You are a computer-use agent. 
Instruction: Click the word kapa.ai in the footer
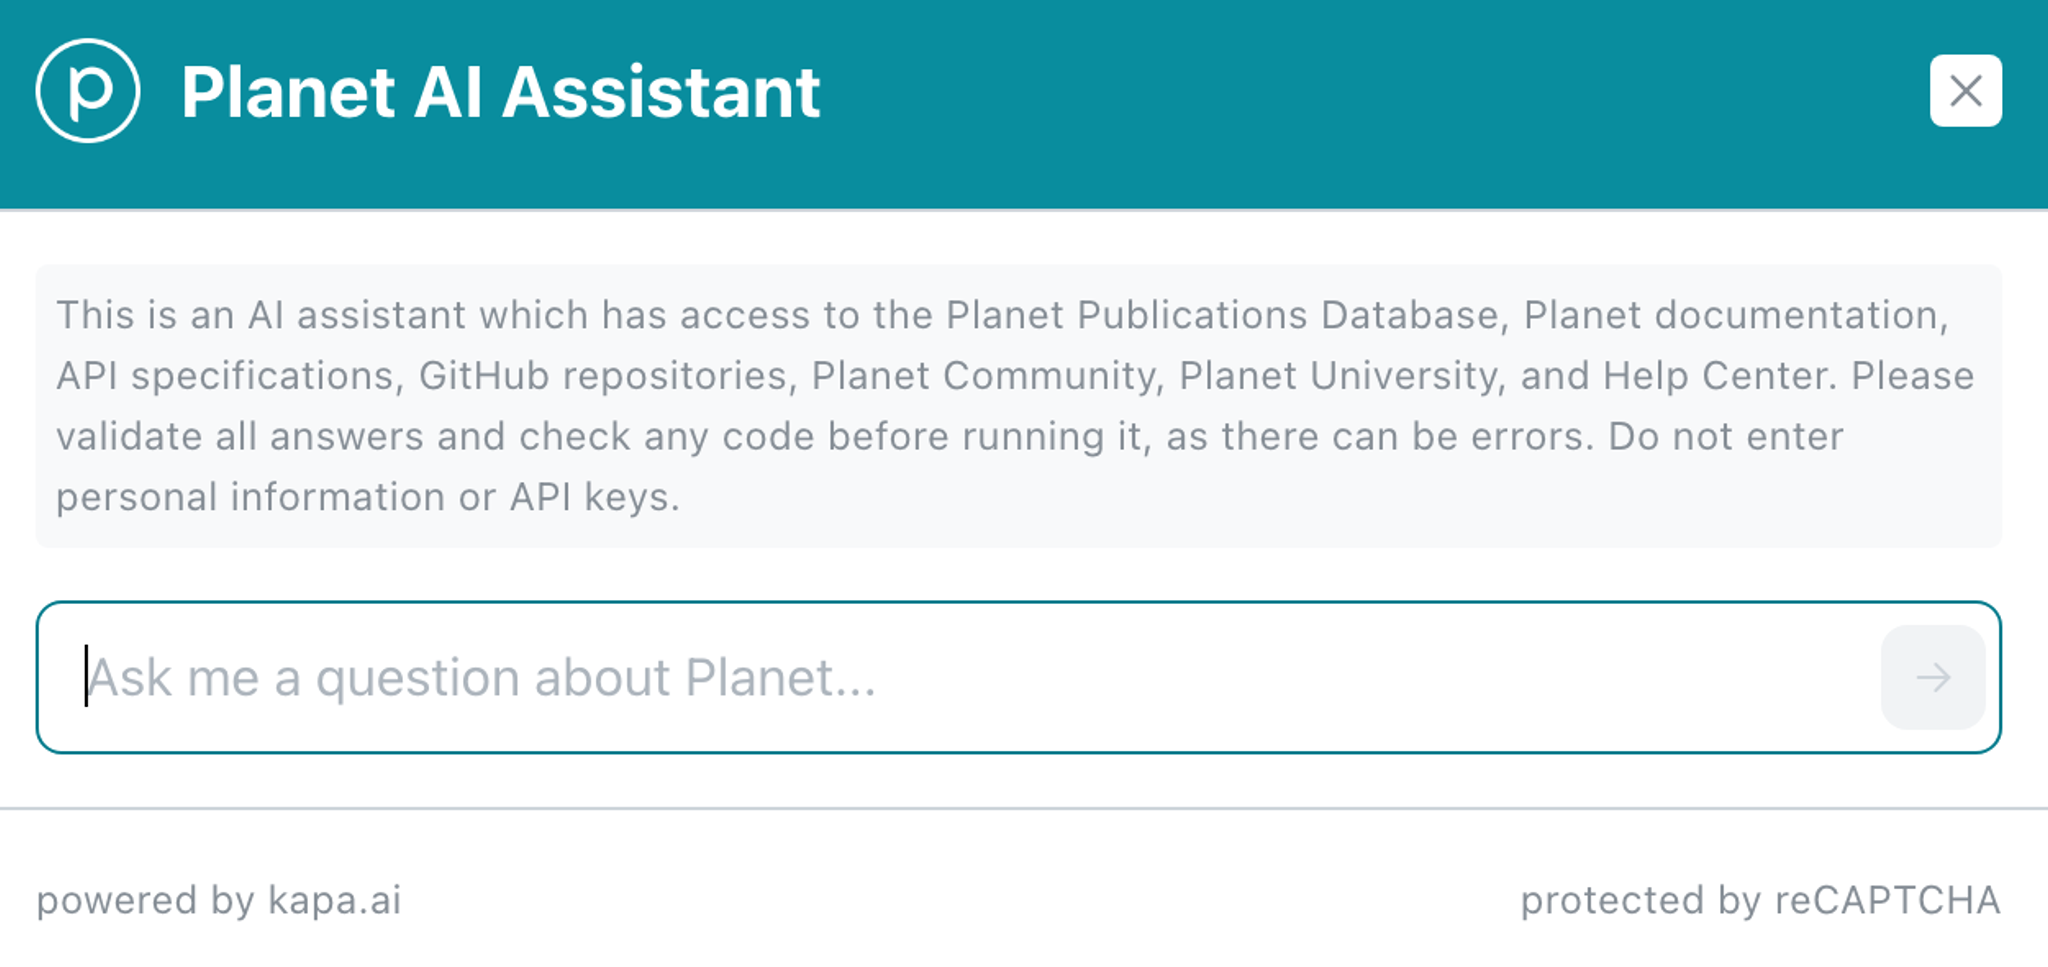[x=334, y=901]
